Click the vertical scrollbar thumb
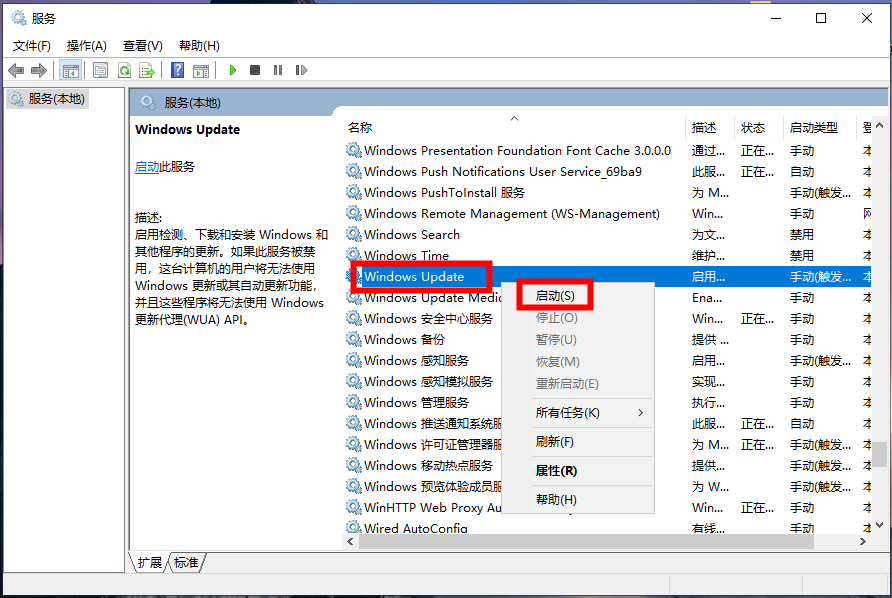Viewport: 892px width, 598px height. coord(879,453)
